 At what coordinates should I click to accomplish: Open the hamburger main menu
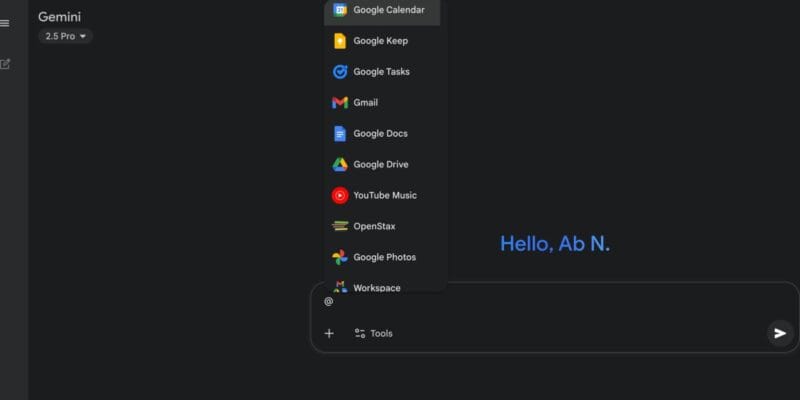click(4, 23)
